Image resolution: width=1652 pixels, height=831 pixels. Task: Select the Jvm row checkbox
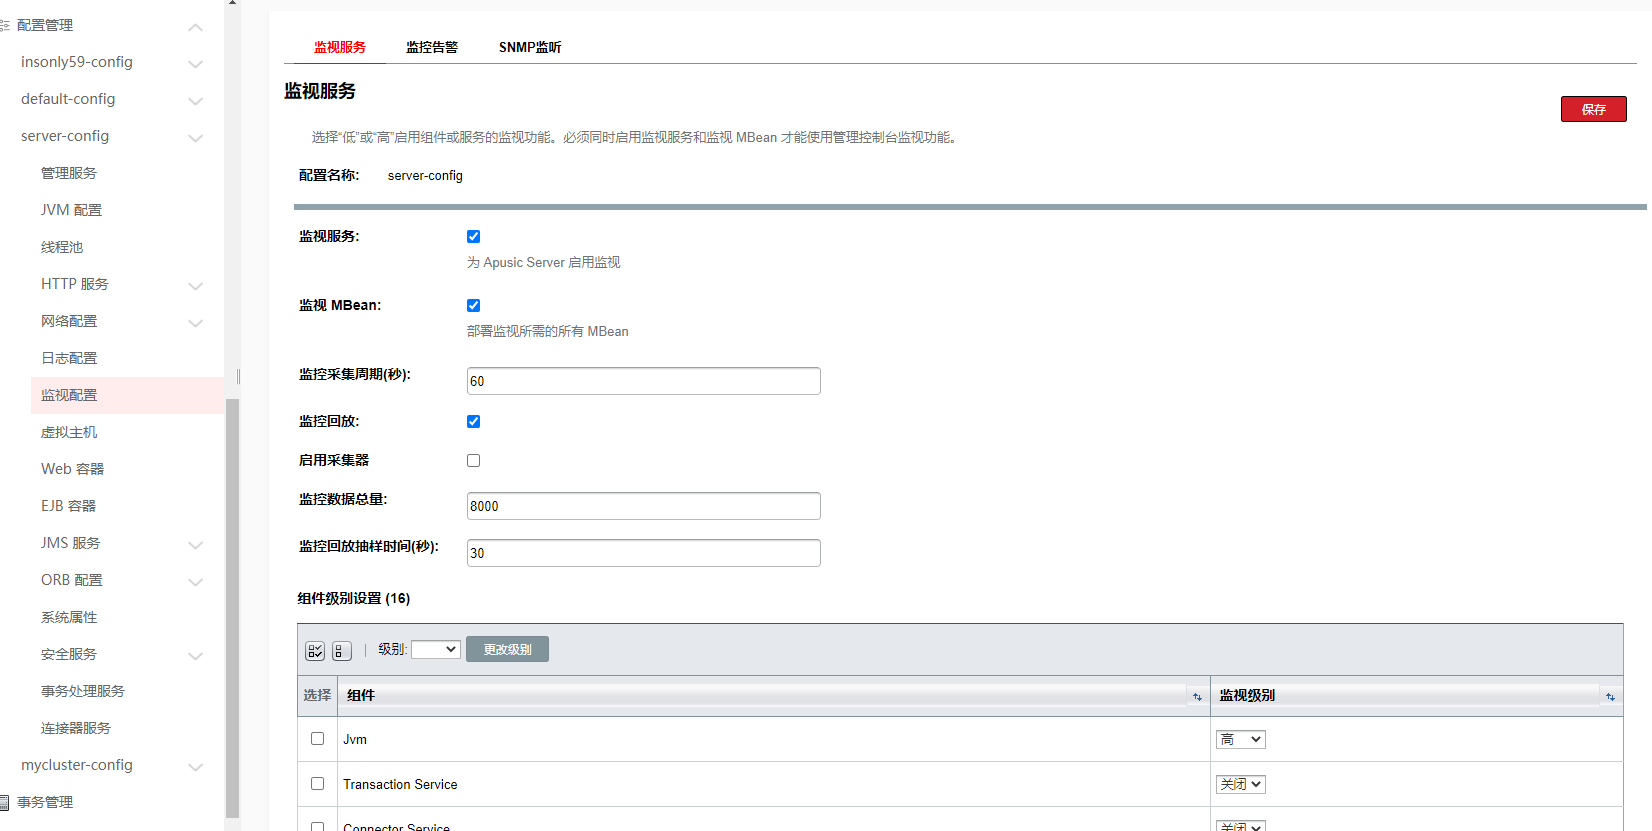(318, 739)
